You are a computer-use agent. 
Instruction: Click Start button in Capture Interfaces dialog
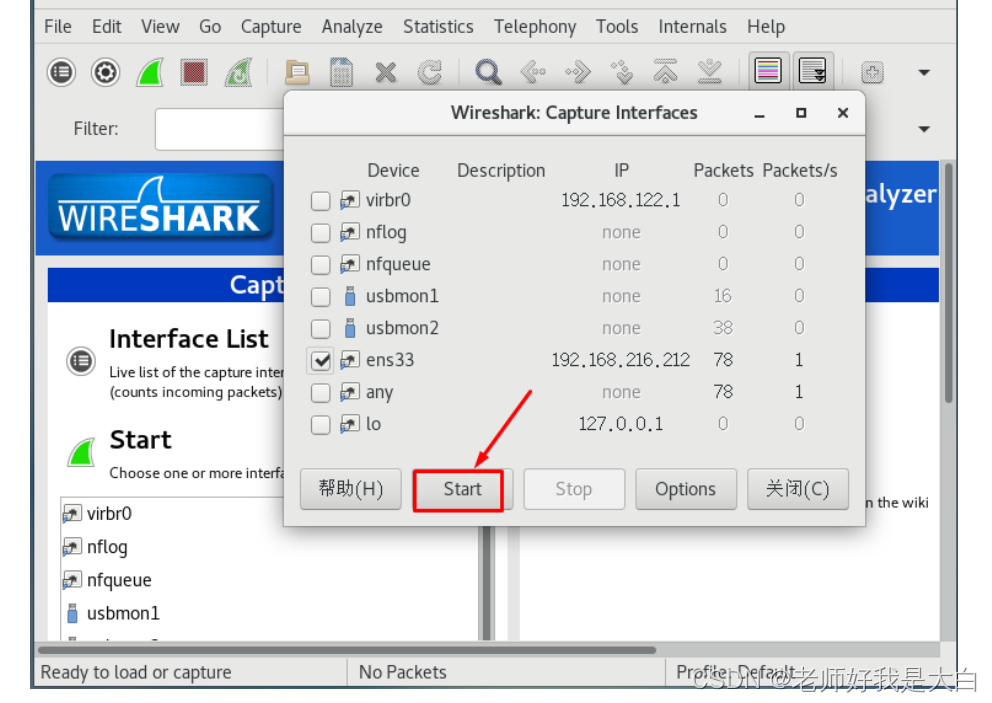pos(462,489)
